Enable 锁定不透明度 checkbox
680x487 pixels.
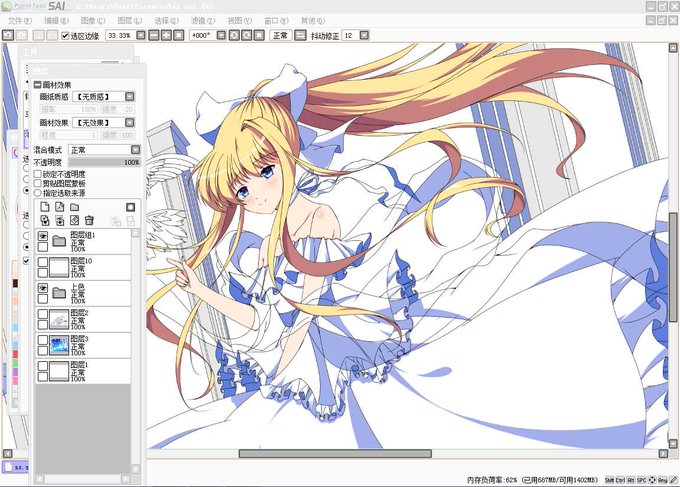38,174
